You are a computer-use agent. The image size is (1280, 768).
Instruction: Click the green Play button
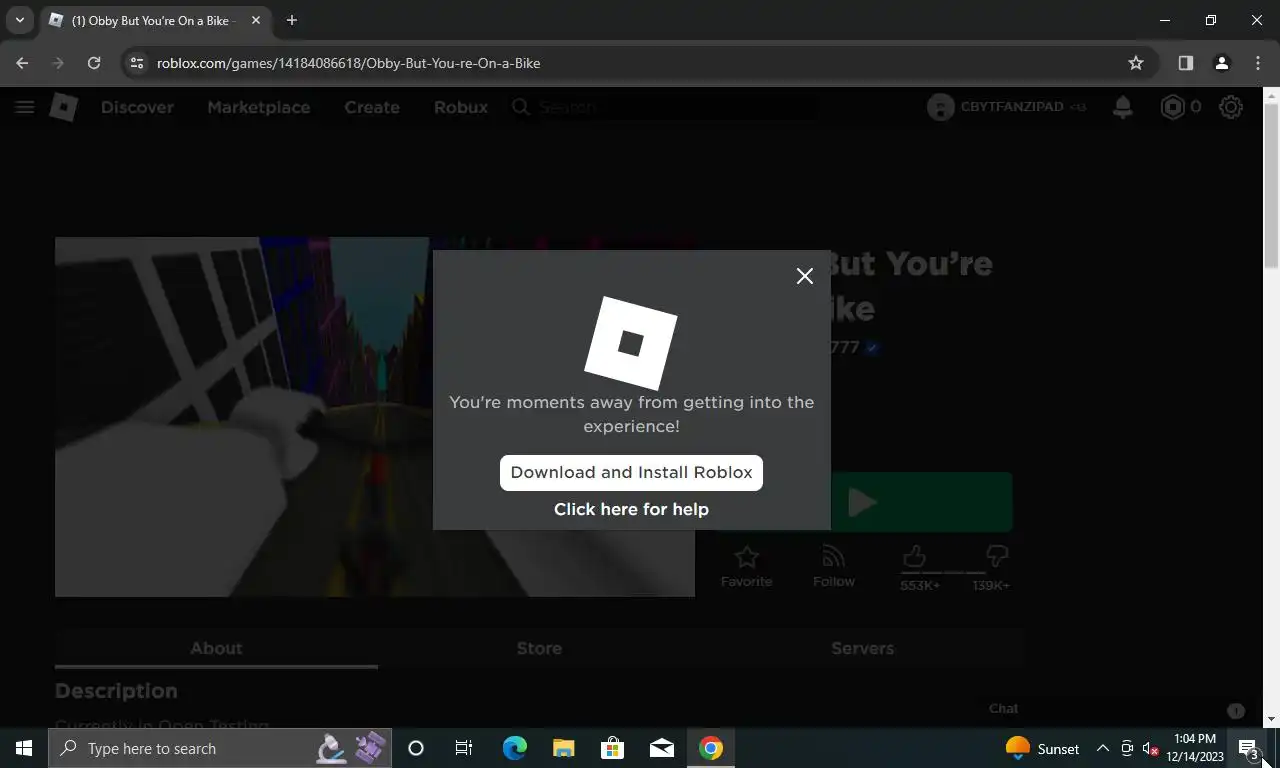coord(921,502)
